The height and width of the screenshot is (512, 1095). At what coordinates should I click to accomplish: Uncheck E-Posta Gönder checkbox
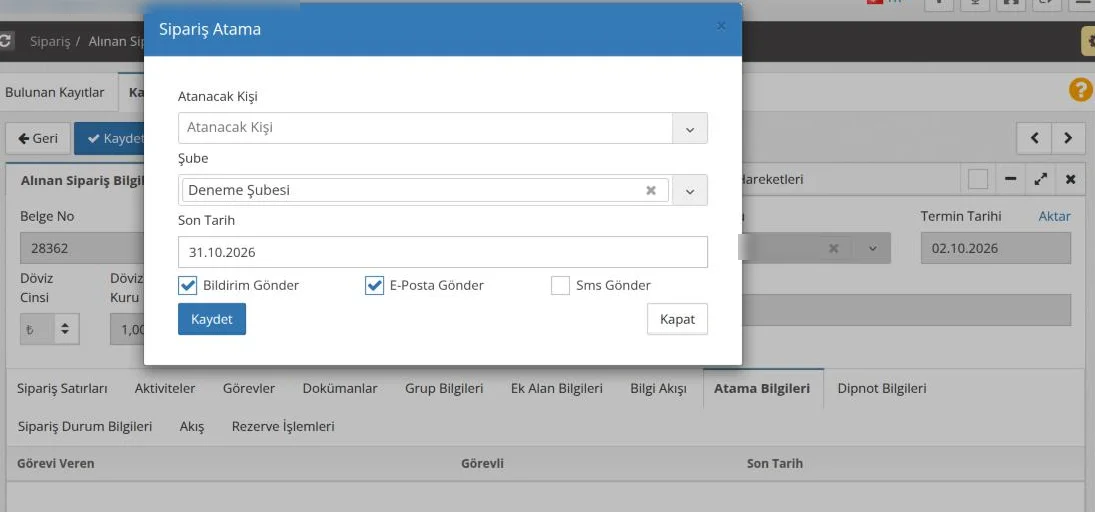coord(374,285)
